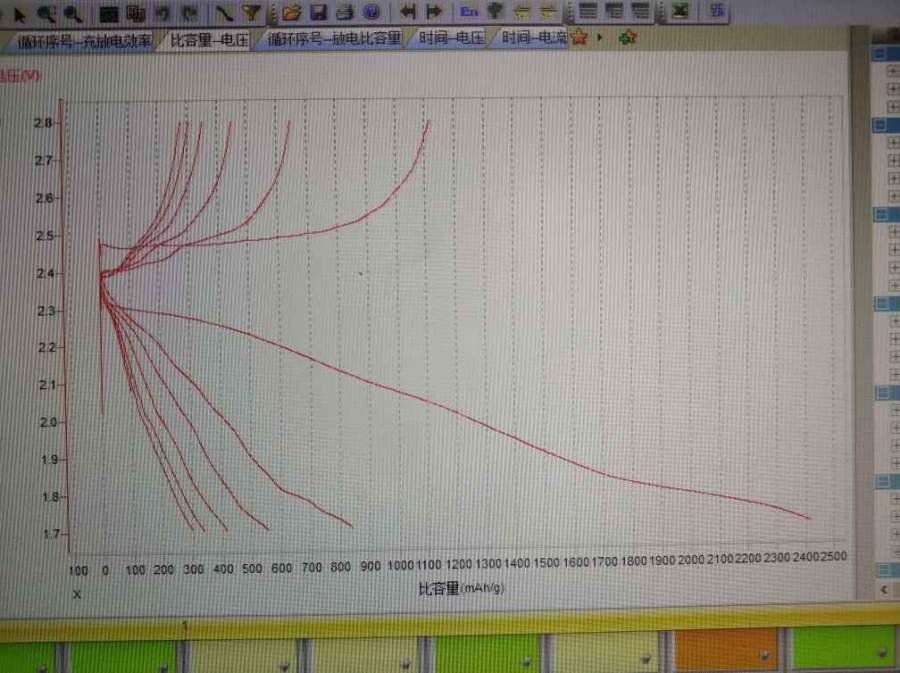The image size is (900, 673).
Task: Click the undo arrow icon
Action: pos(162,13)
